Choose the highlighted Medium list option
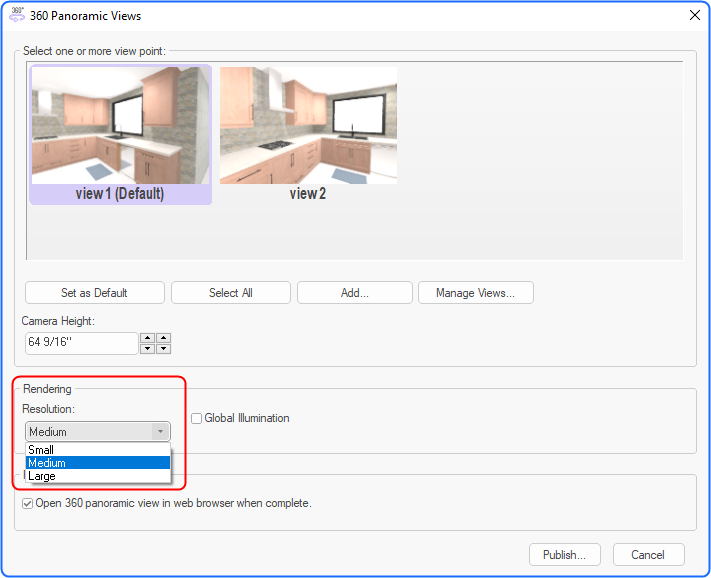The height and width of the screenshot is (578, 711). (98, 463)
